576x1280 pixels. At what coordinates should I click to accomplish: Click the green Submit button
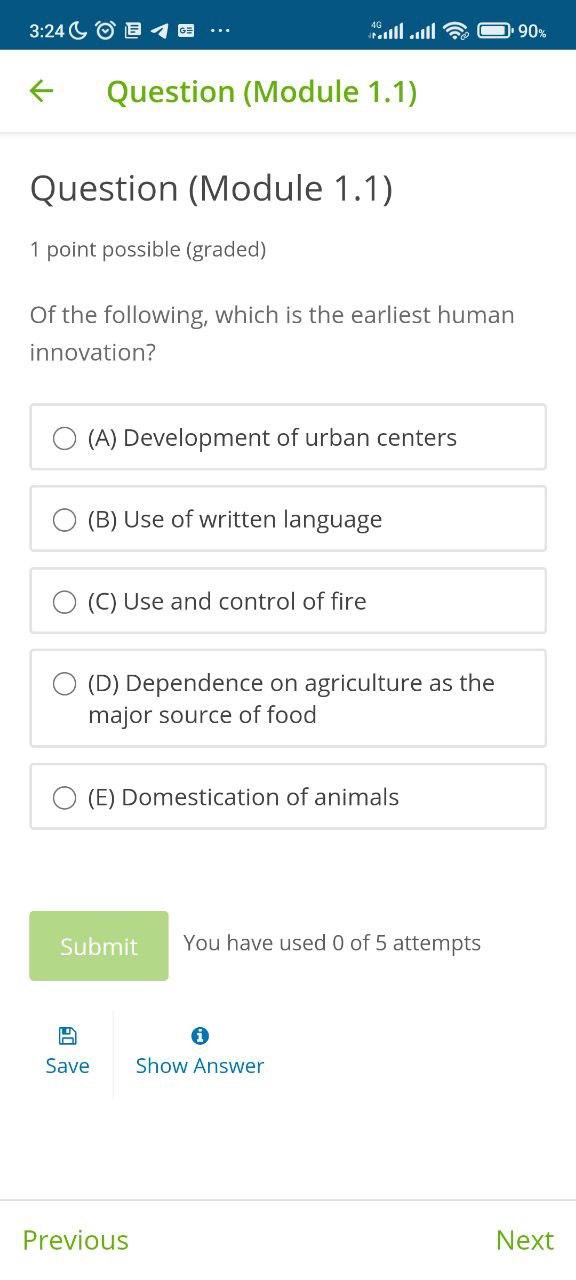pos(99,946)
